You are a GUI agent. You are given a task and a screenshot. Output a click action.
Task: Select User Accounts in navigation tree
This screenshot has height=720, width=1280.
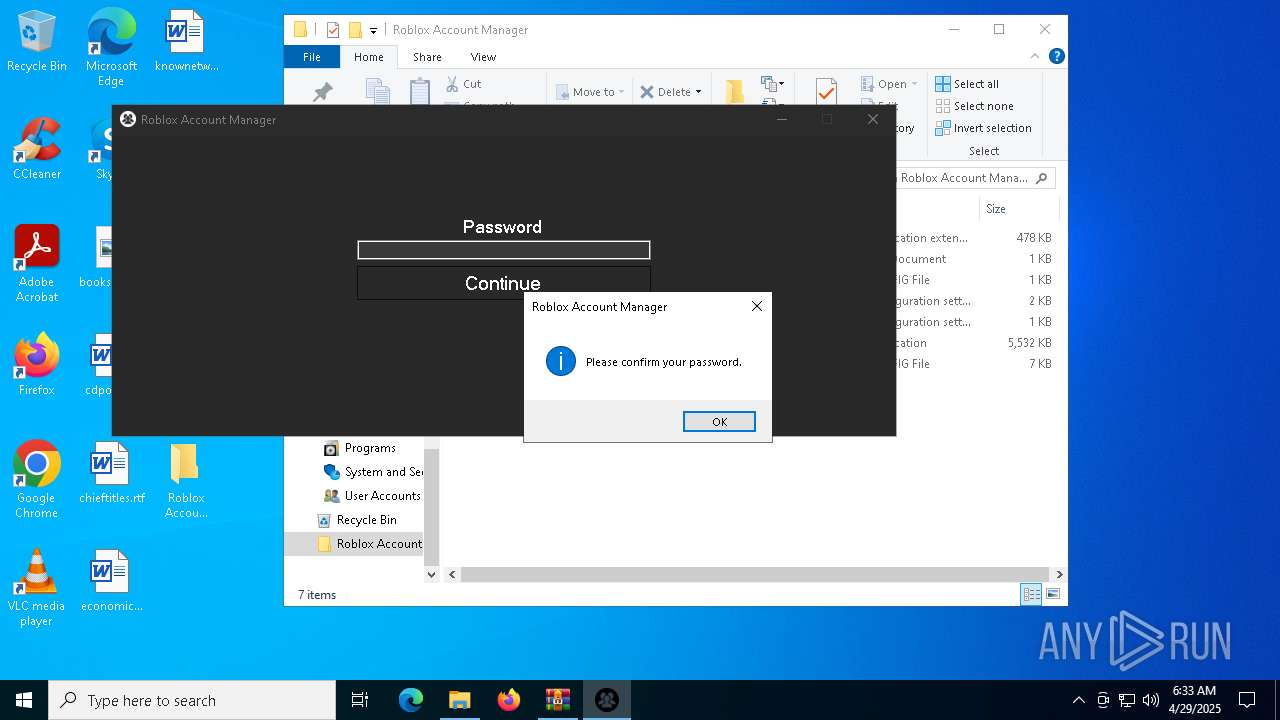[372, 496]
